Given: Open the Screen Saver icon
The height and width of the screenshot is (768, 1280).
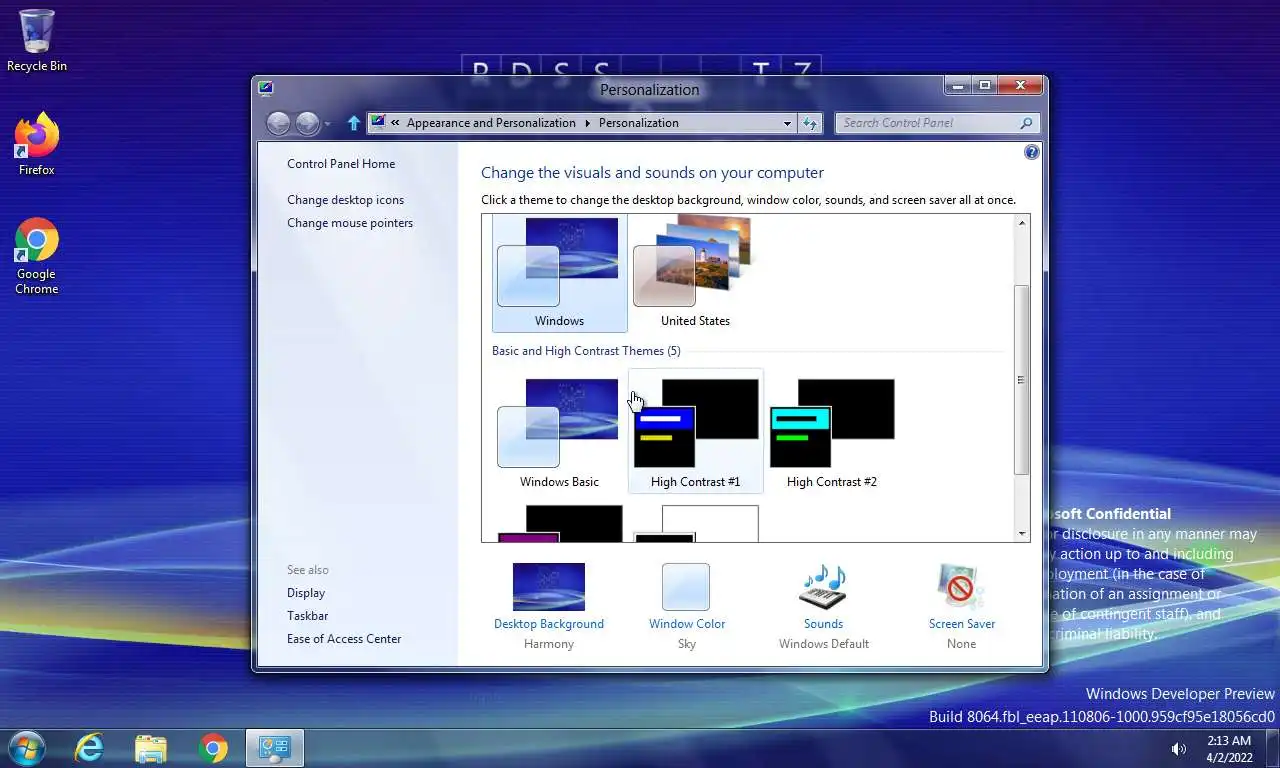Looking at the screenshot, I should [x=961, y=587].
